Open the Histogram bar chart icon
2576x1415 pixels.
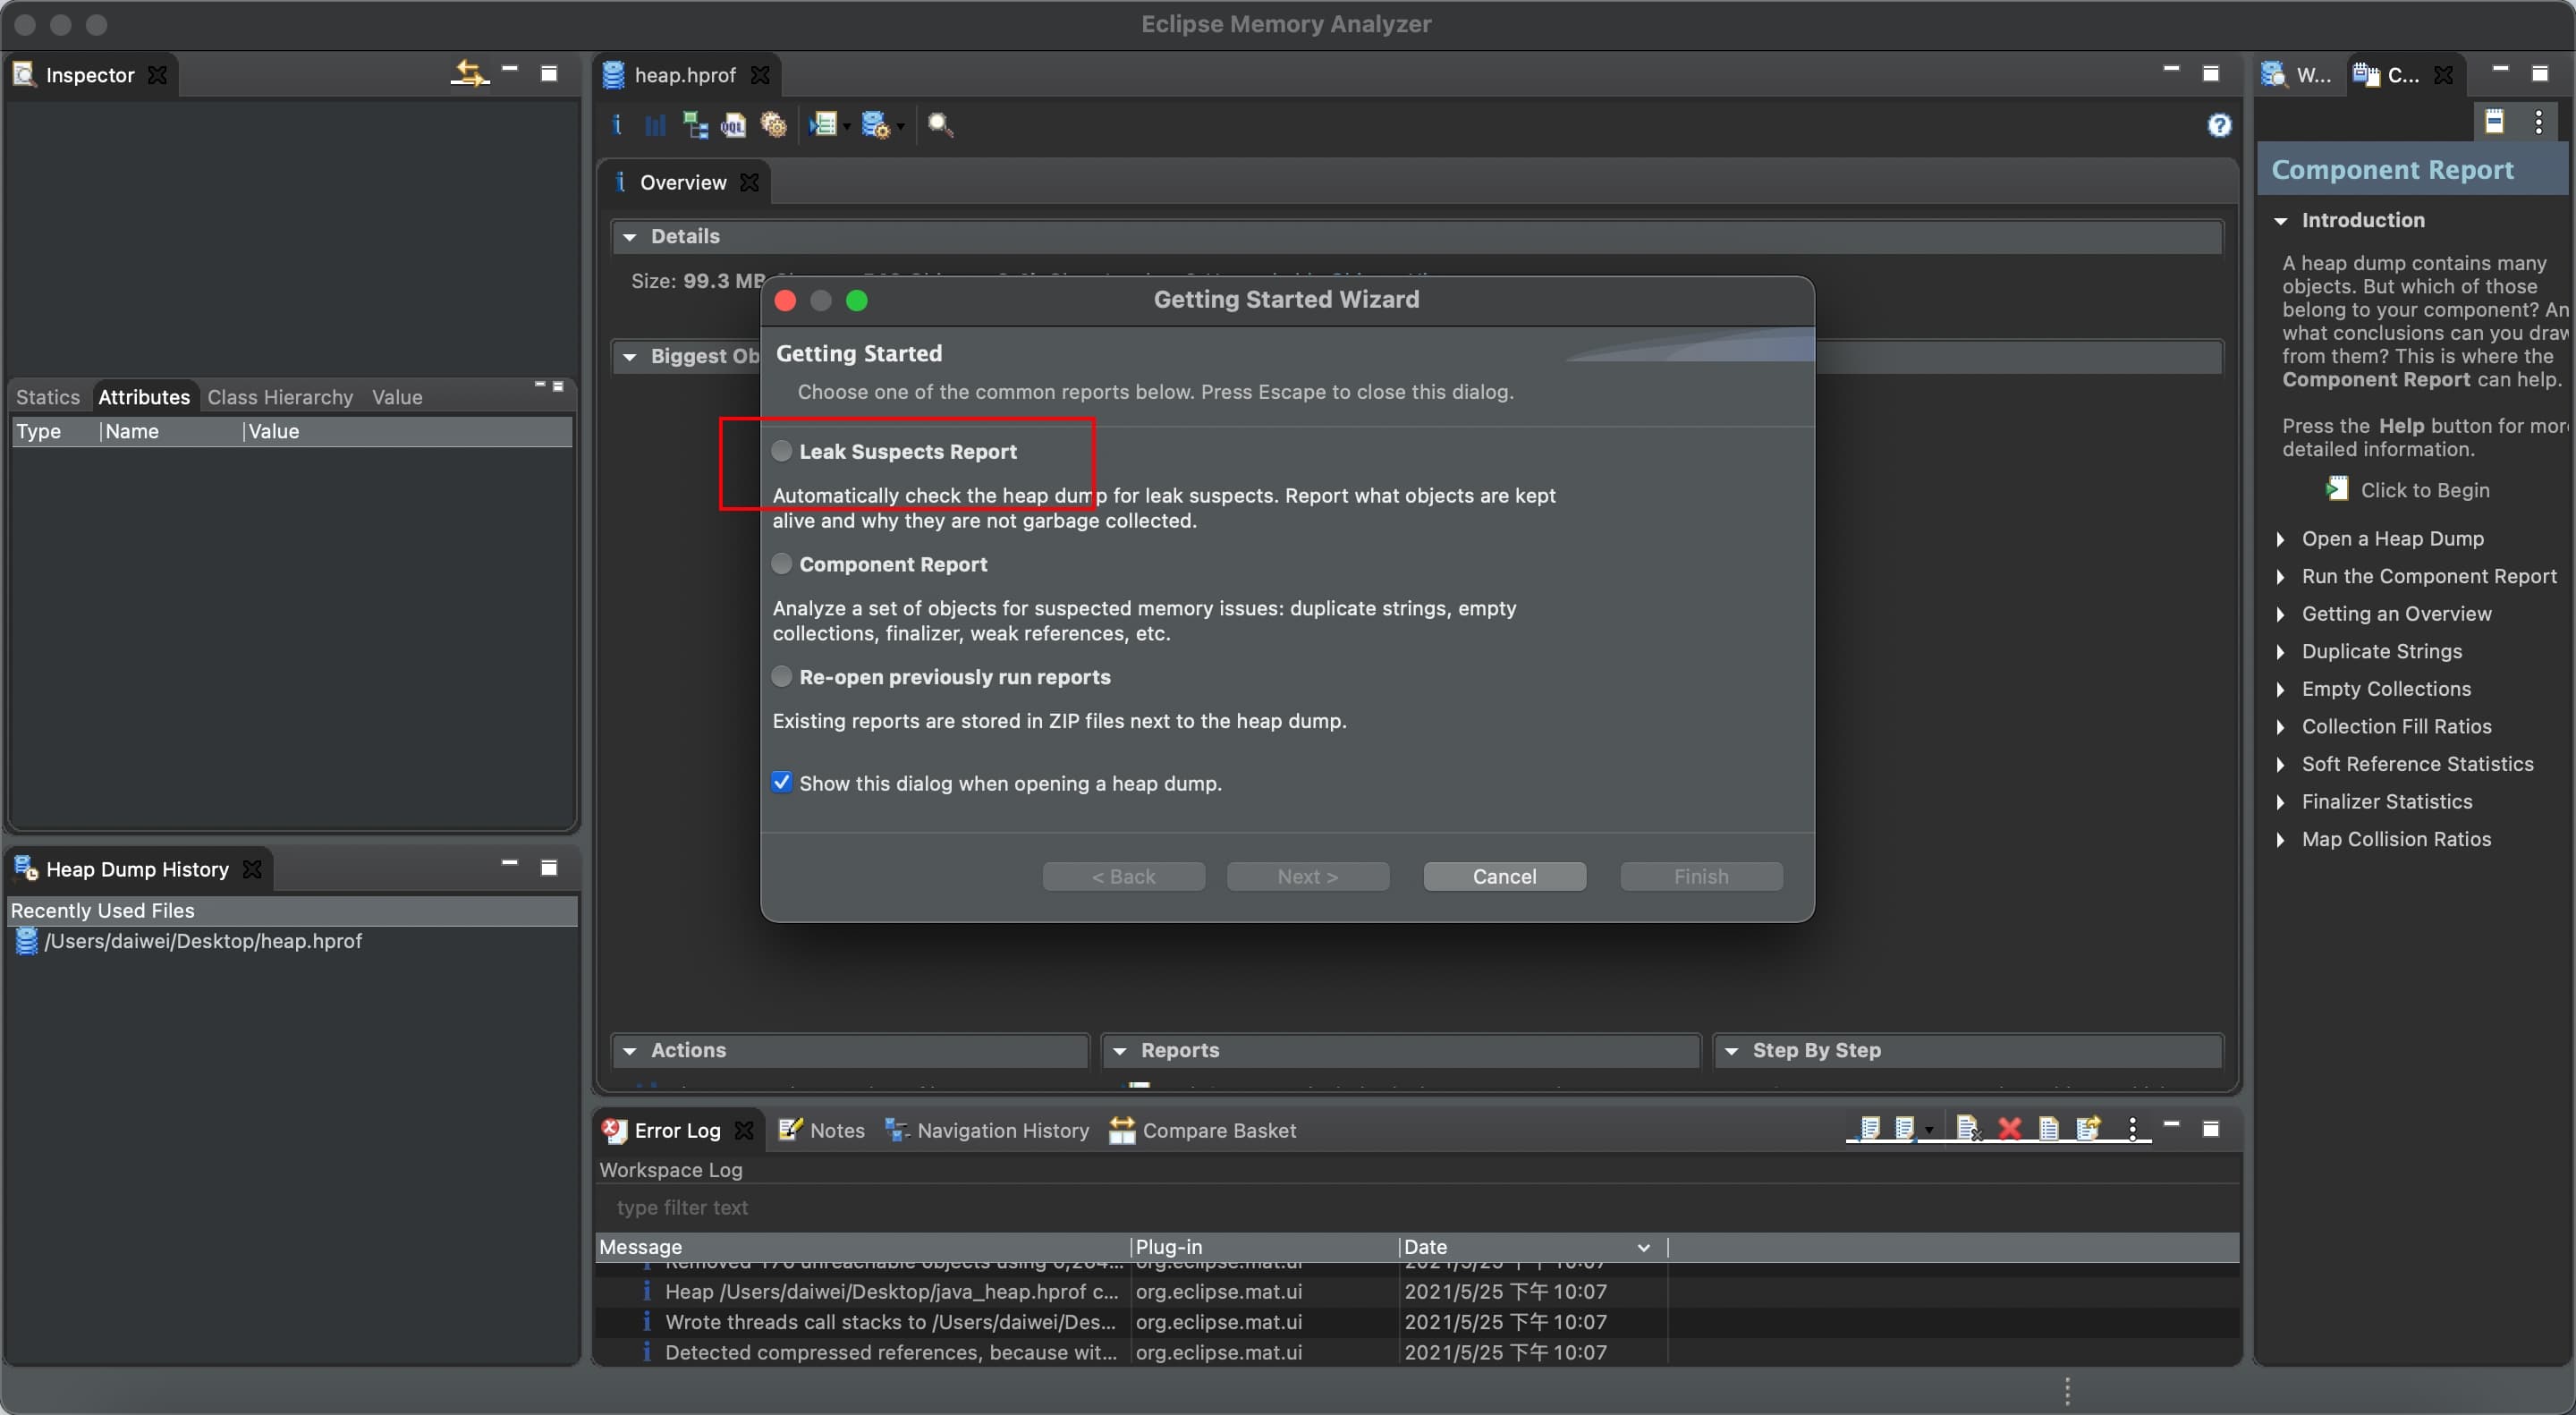(x=655, y=125)
